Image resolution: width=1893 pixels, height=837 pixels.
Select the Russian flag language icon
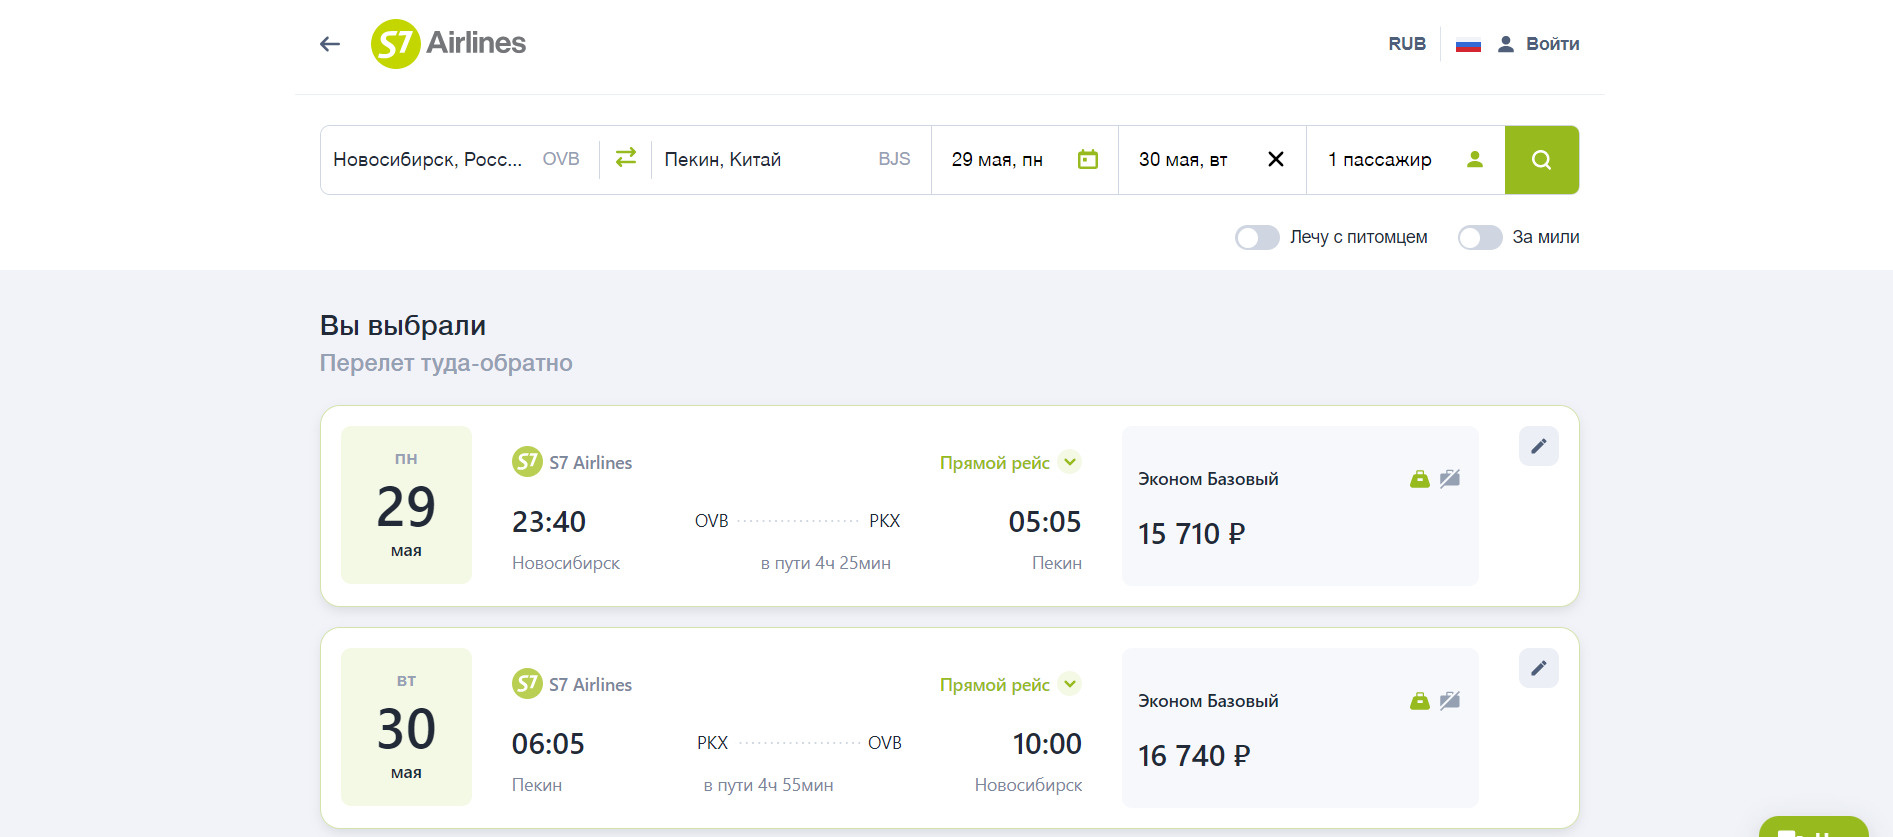tap(1467, 44)
